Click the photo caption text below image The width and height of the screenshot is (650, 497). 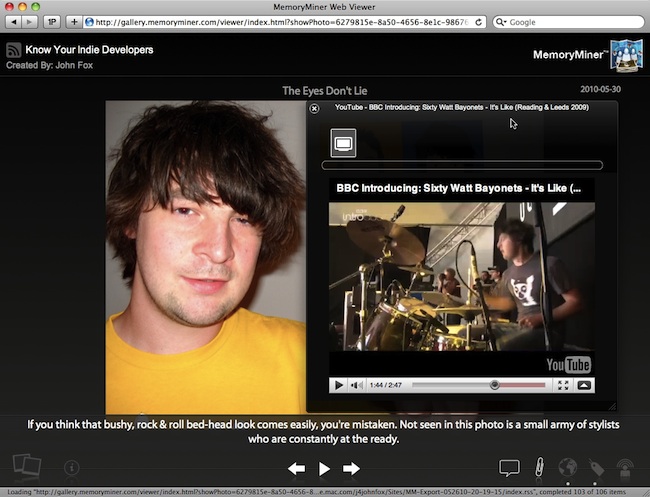(323, 432)
